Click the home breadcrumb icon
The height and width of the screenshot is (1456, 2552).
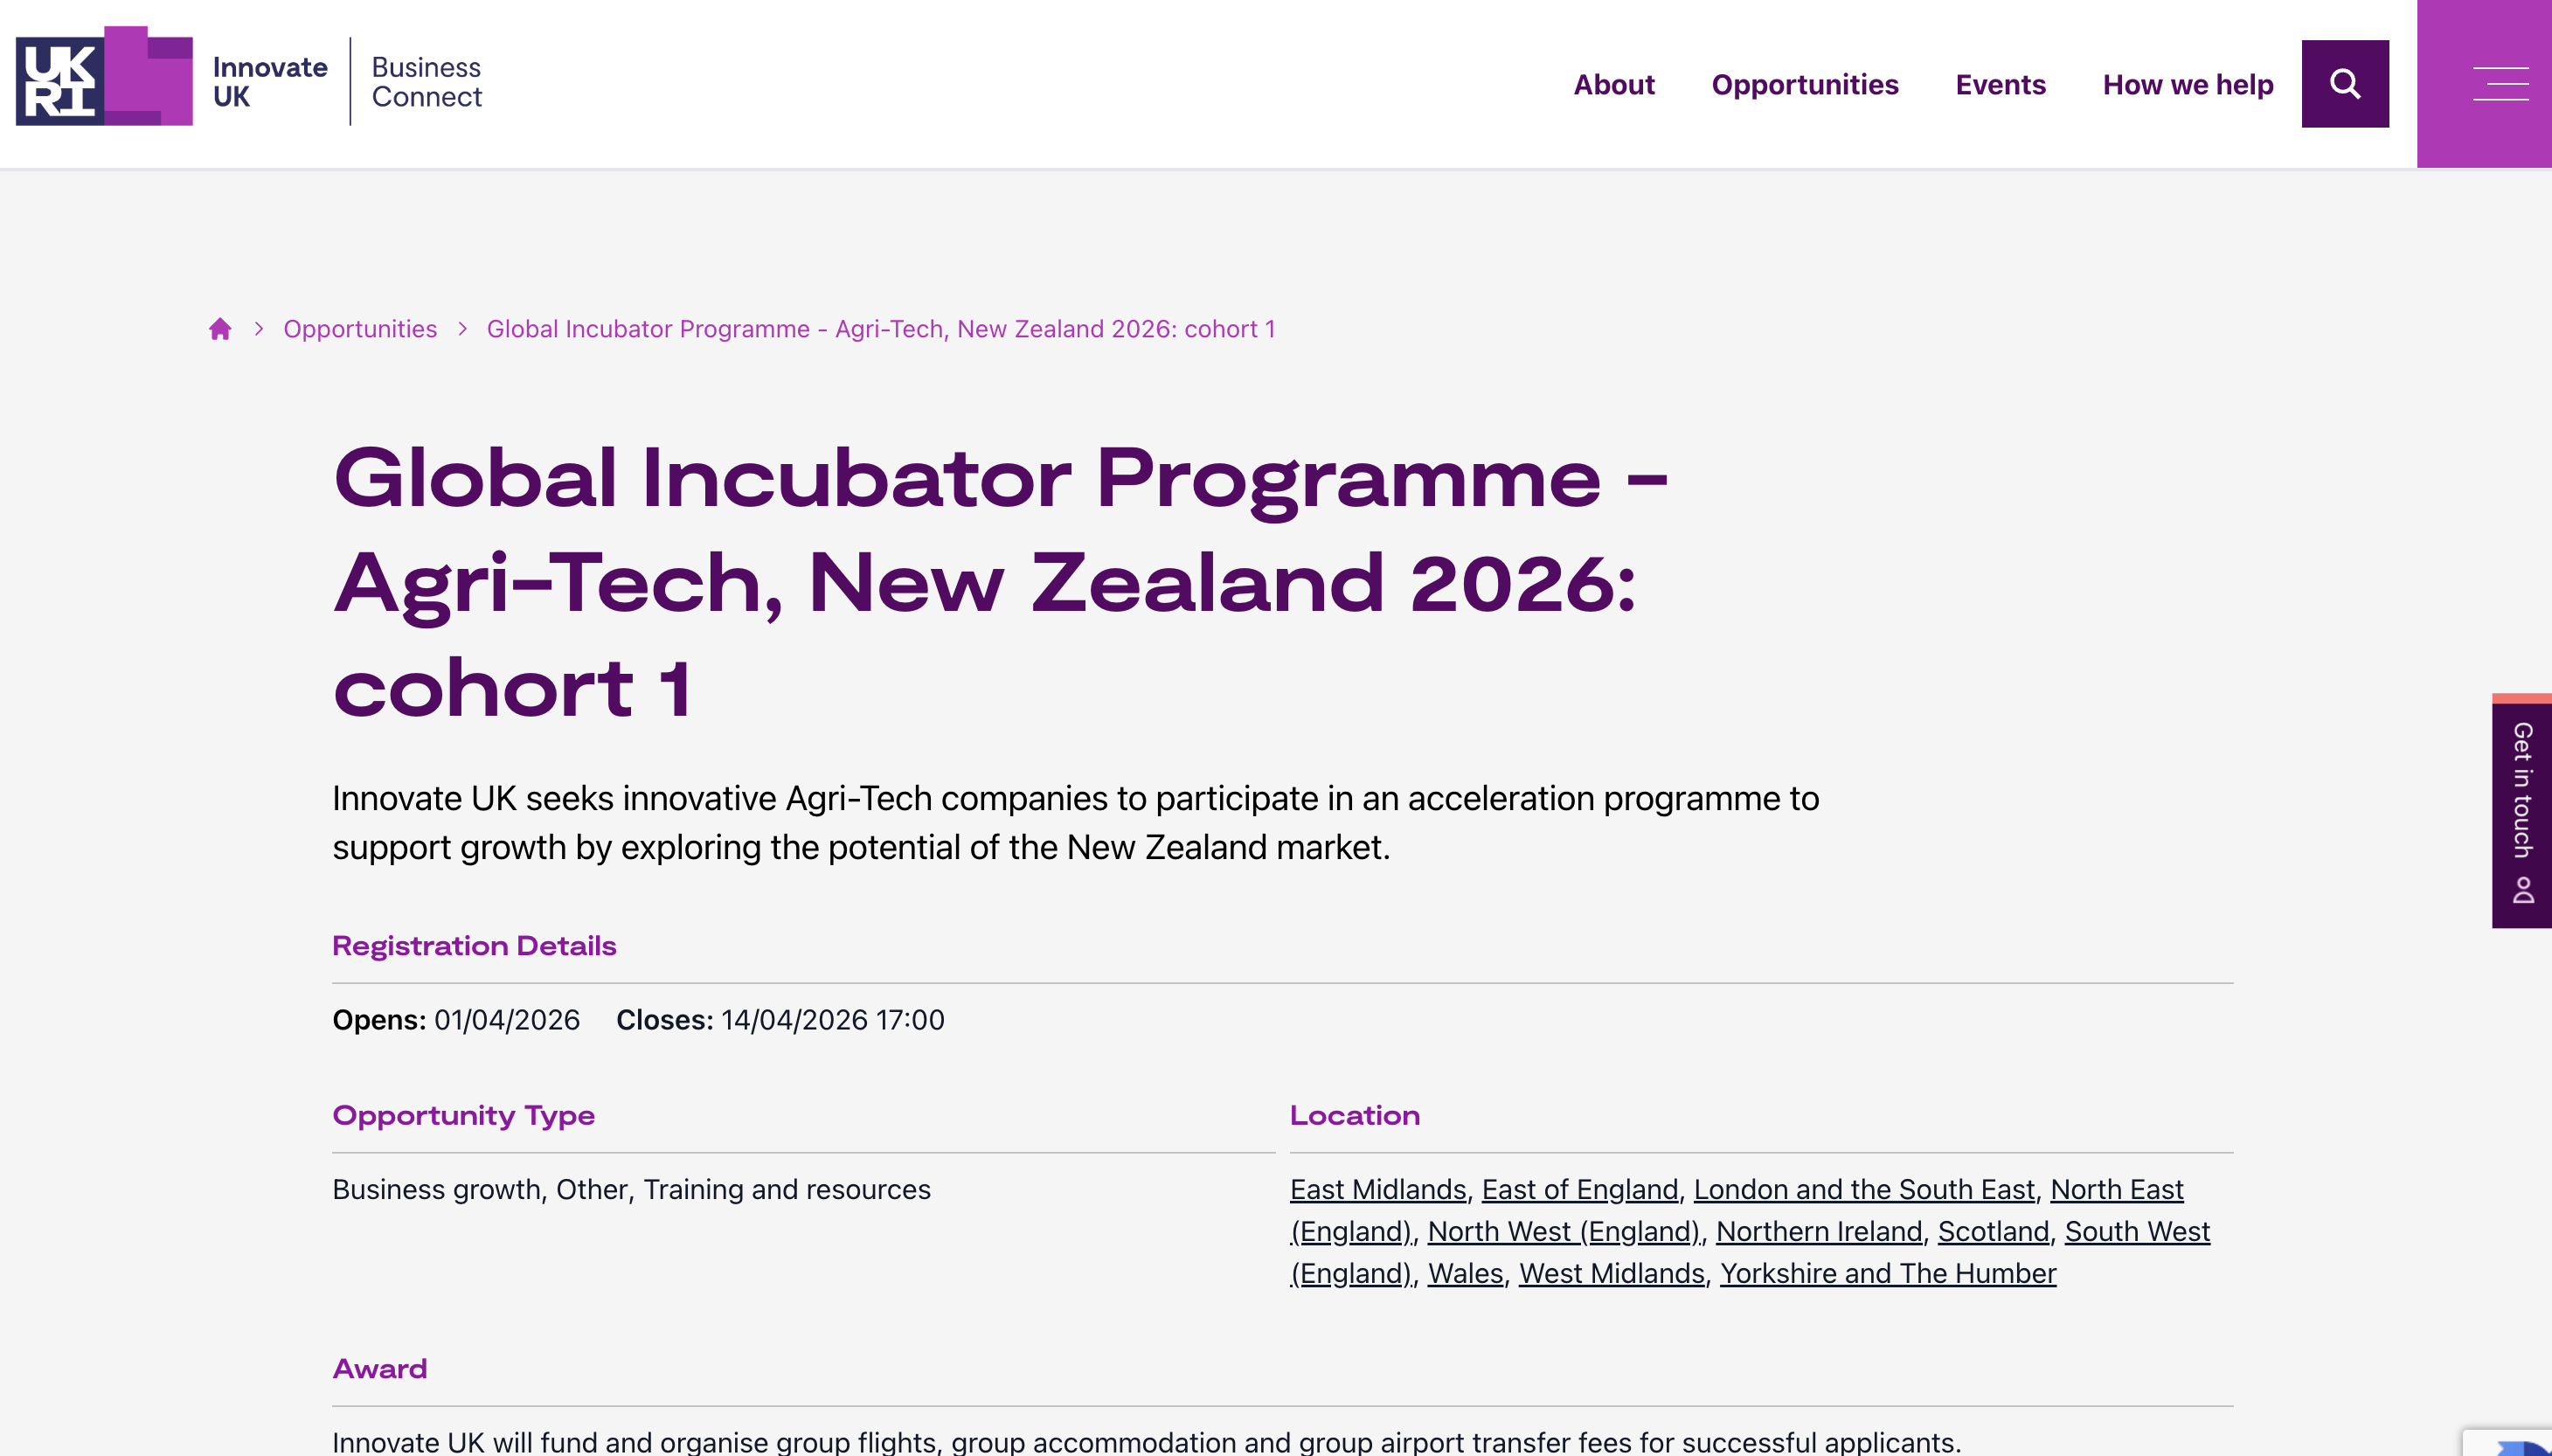pos(220,329)
